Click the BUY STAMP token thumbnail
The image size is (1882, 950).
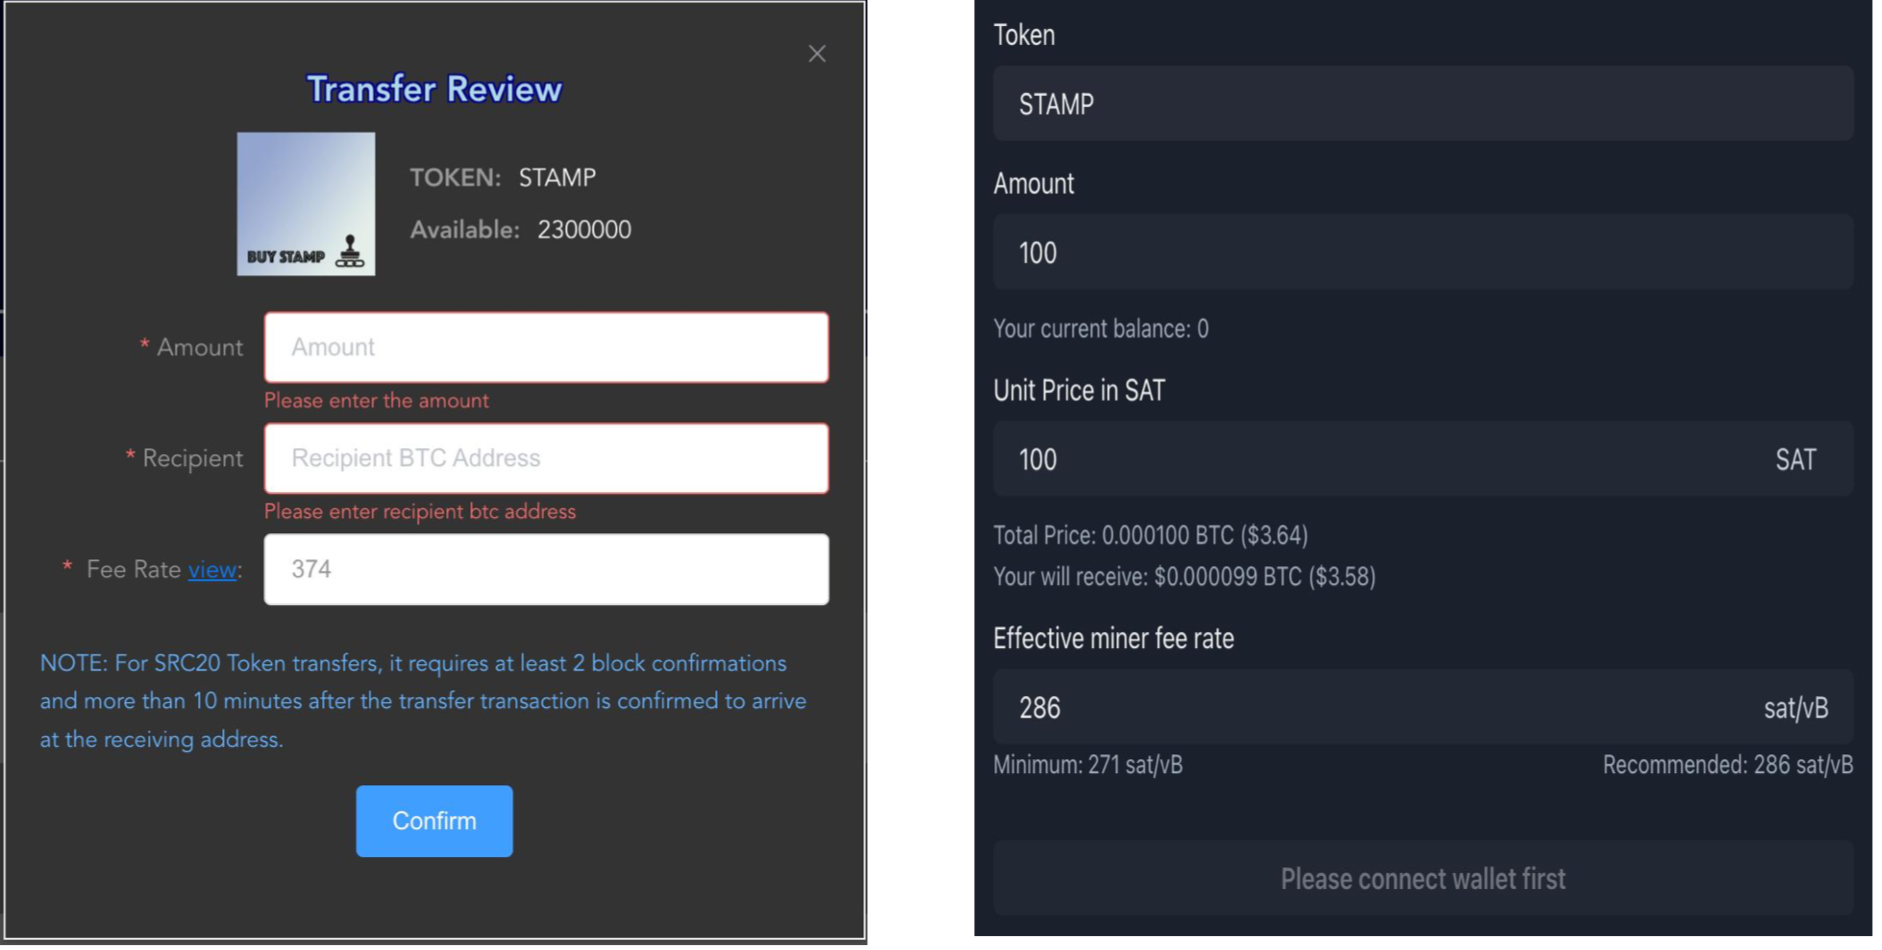point(306,204)
